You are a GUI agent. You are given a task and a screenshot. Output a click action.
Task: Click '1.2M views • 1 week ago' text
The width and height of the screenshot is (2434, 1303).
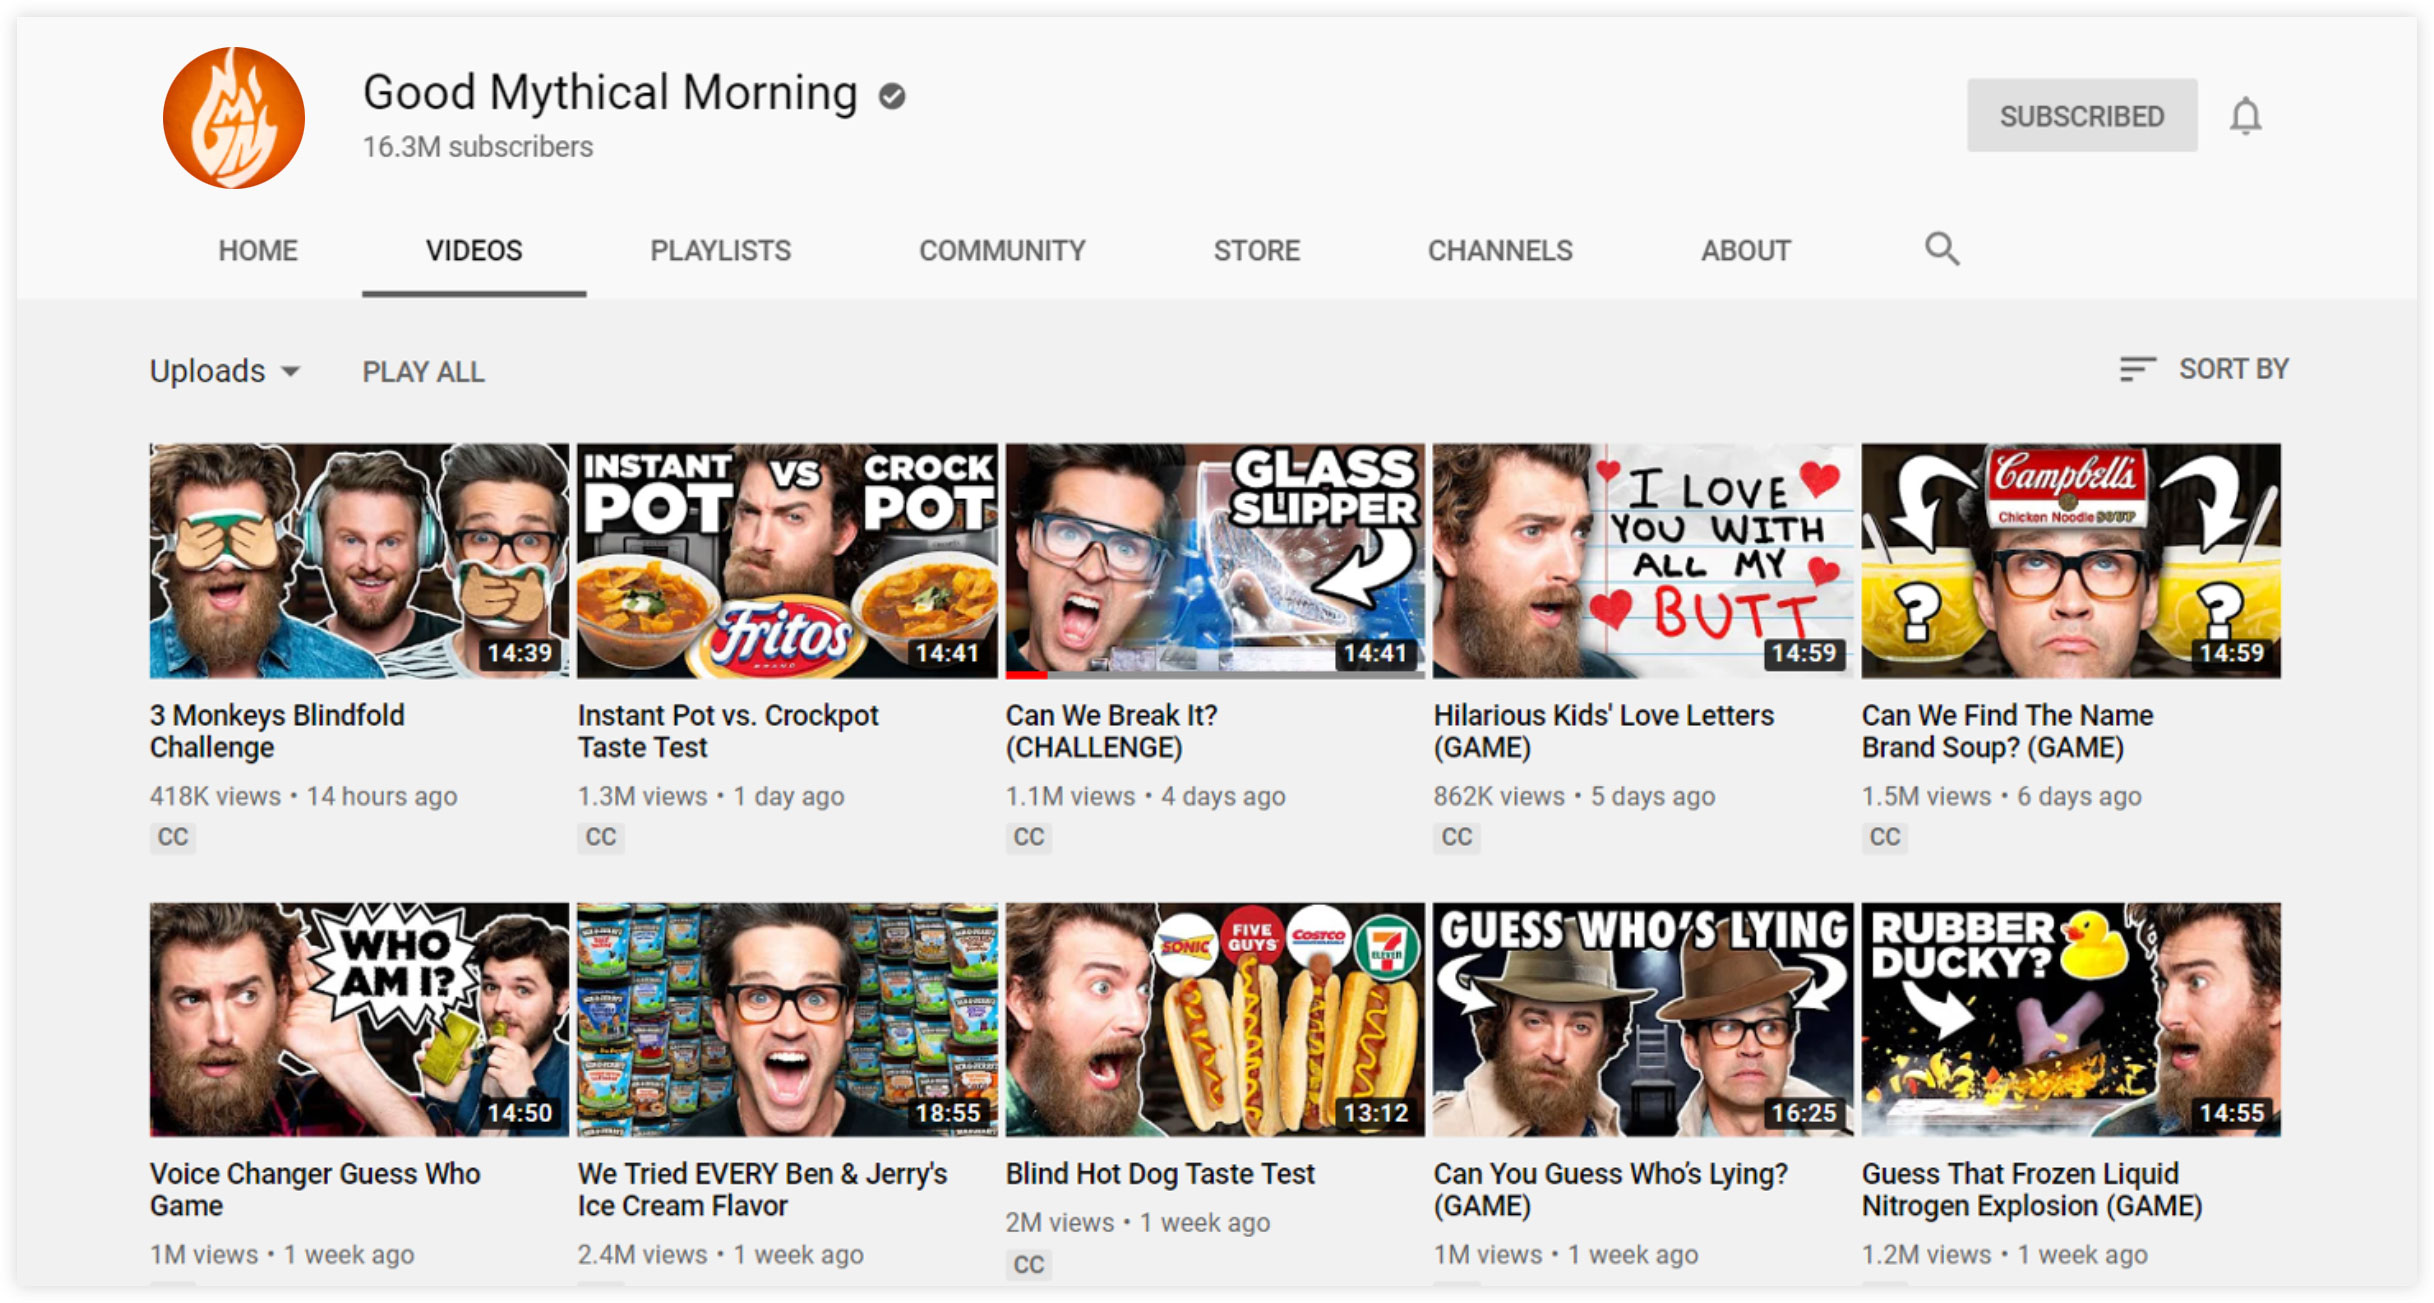point(2005,1255)
